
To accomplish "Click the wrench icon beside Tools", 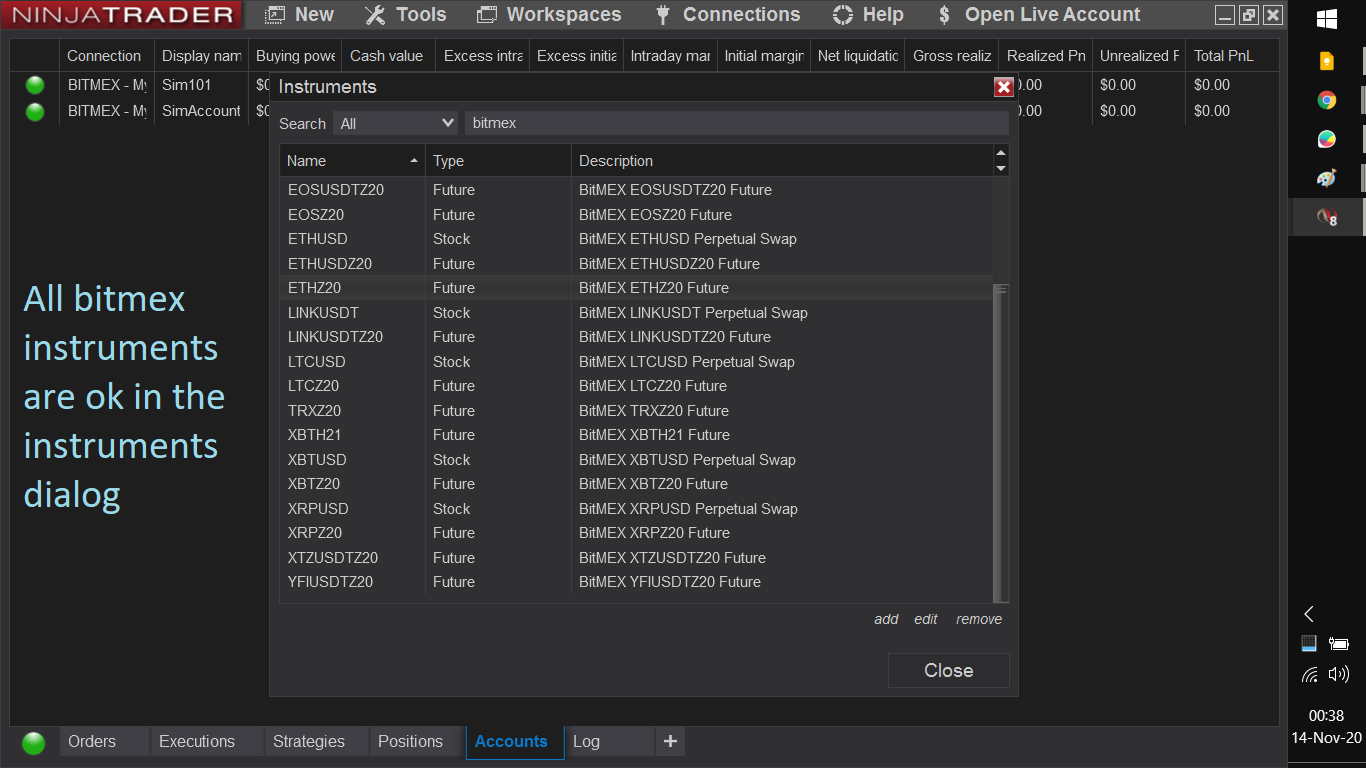I will point(375,15).
